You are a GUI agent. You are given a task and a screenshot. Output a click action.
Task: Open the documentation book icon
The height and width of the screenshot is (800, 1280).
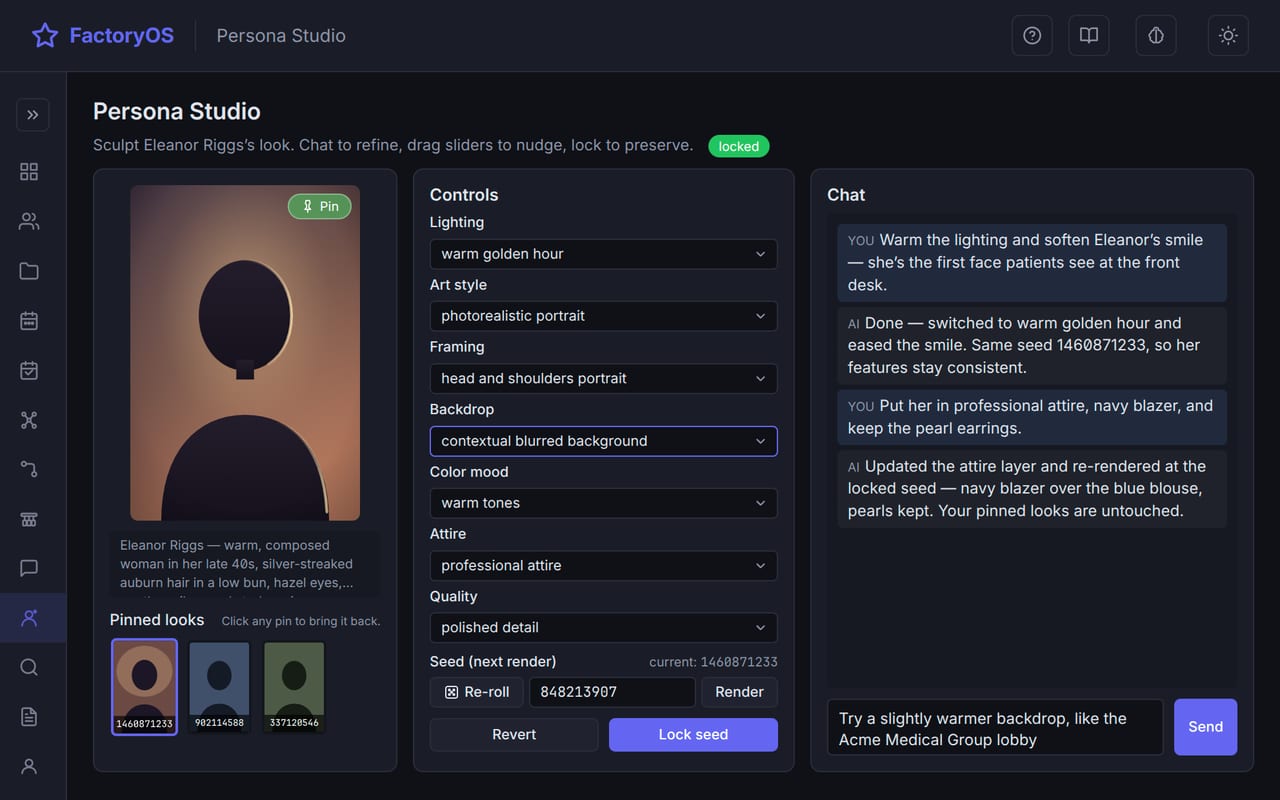pyautogui.click(x=1089, y=36)
